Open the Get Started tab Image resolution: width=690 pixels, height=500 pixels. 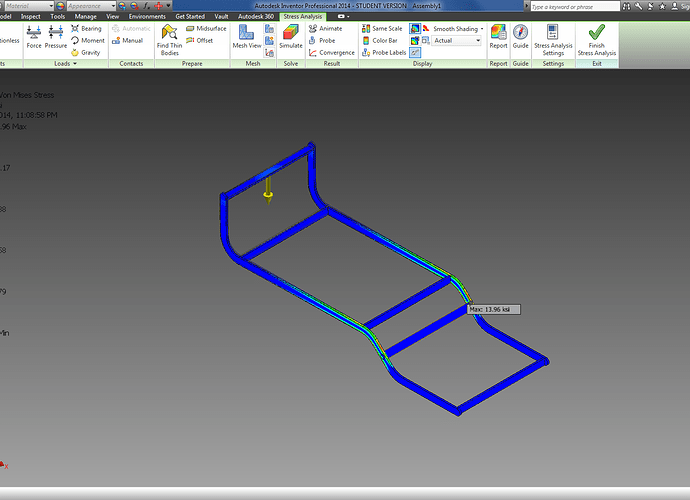point(190,16)
